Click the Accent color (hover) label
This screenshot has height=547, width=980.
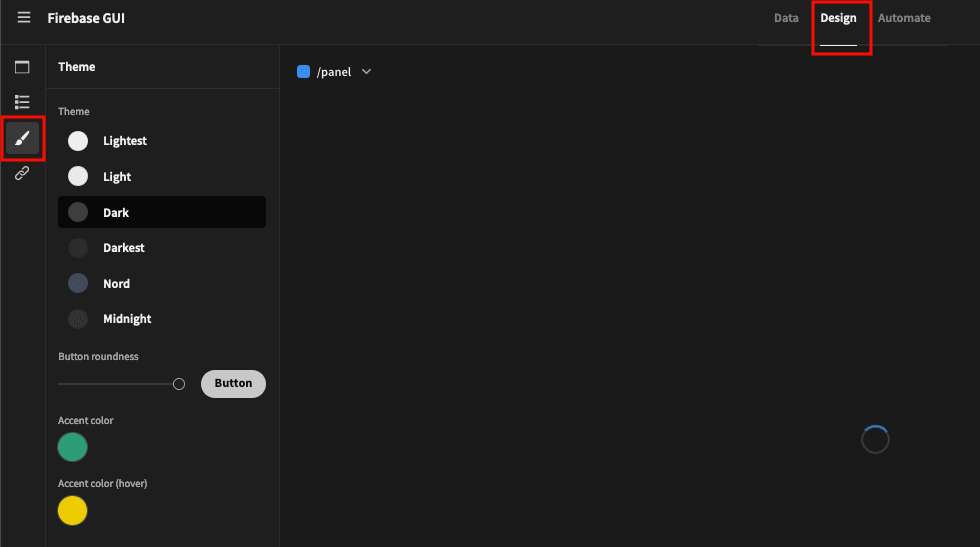(x=102, y=483)
